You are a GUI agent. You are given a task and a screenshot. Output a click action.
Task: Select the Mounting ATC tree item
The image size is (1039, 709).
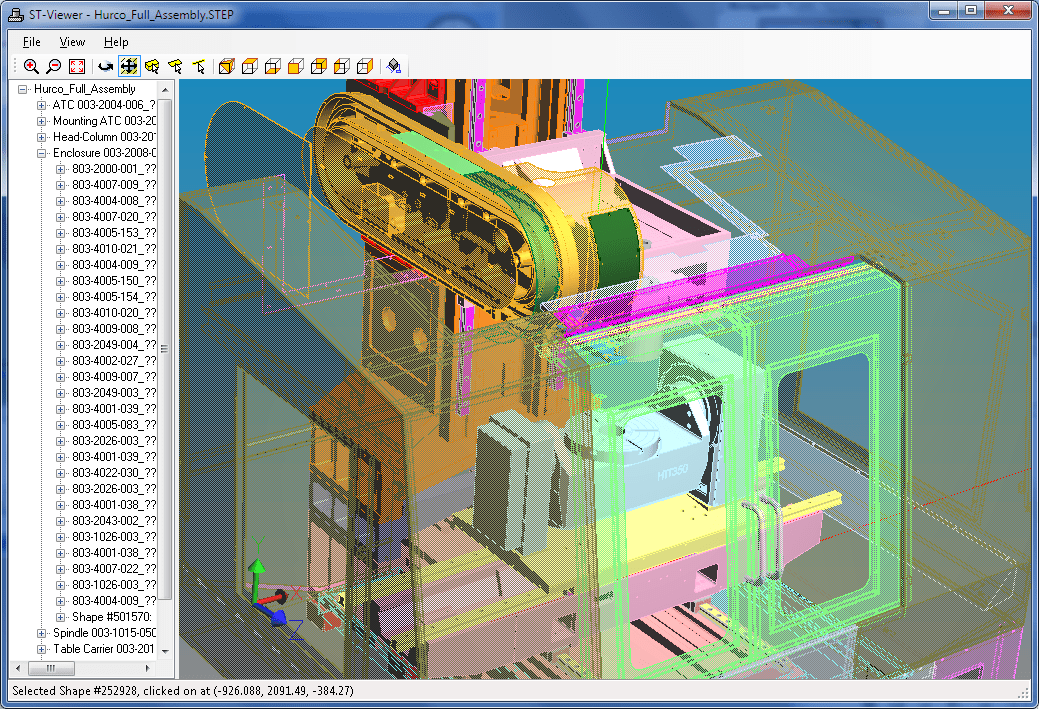[x=104, y=121]
